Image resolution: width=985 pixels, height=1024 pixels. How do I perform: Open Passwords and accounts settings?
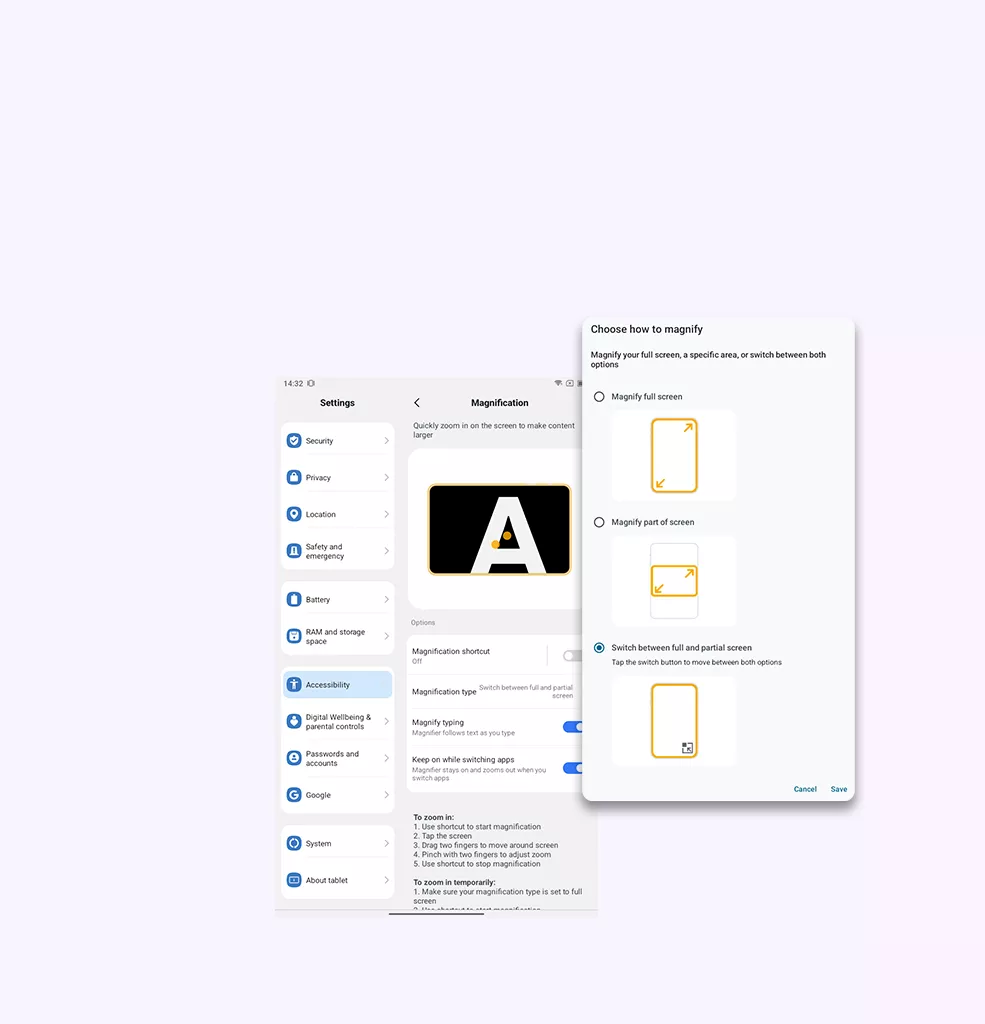click(x=337, y=759)
